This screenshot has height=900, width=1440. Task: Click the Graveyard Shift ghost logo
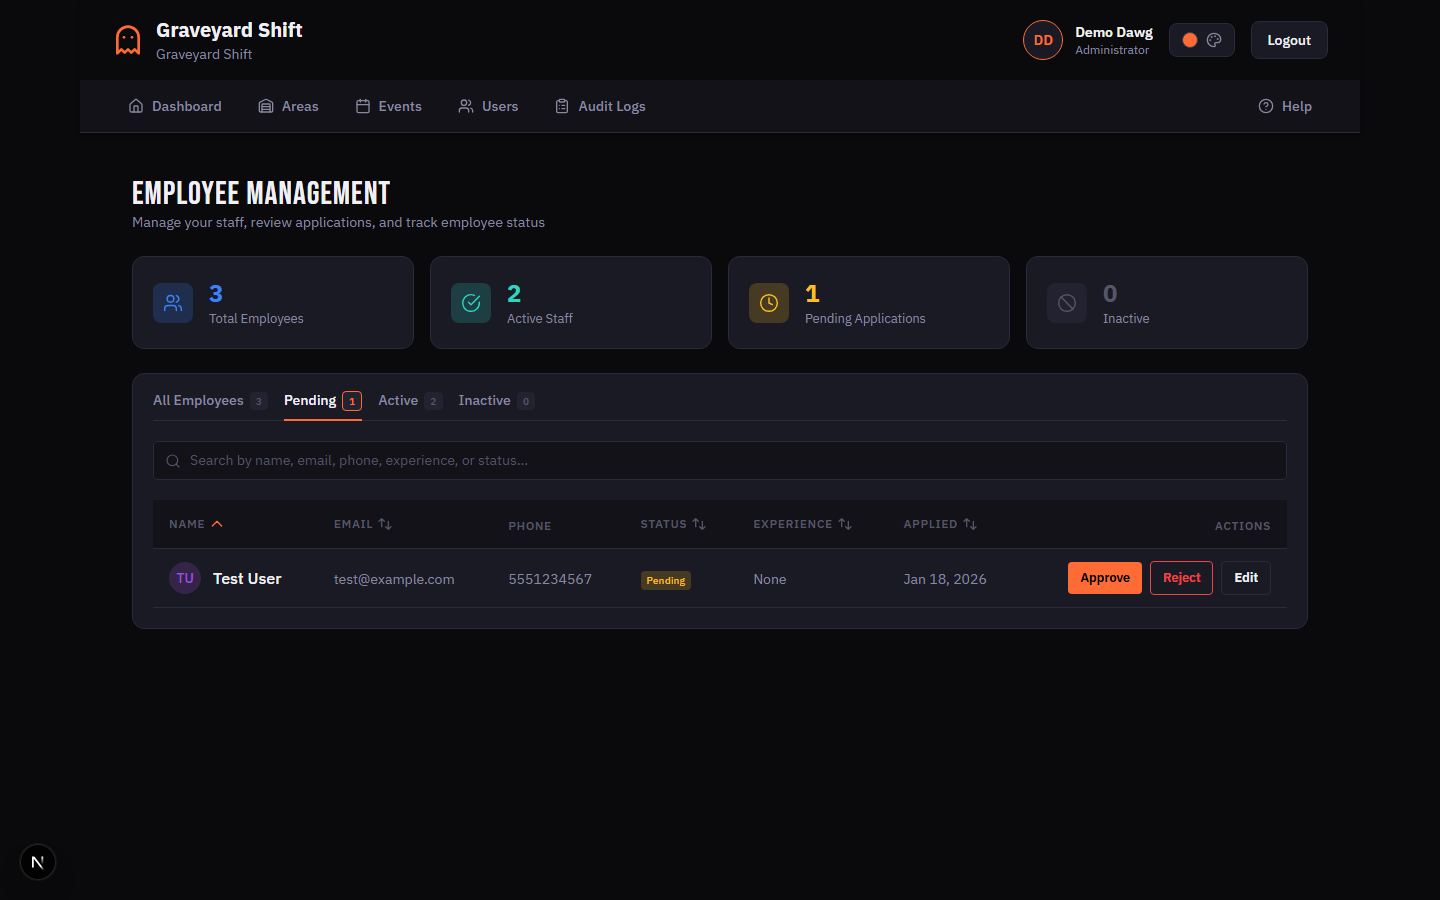pyautogui.click(x=128, y=41)
